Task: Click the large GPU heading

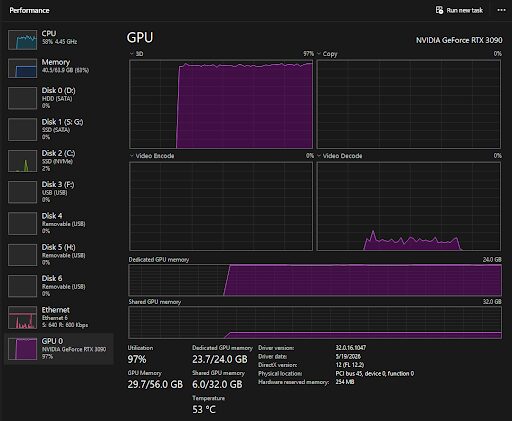Action: [140, 38]
